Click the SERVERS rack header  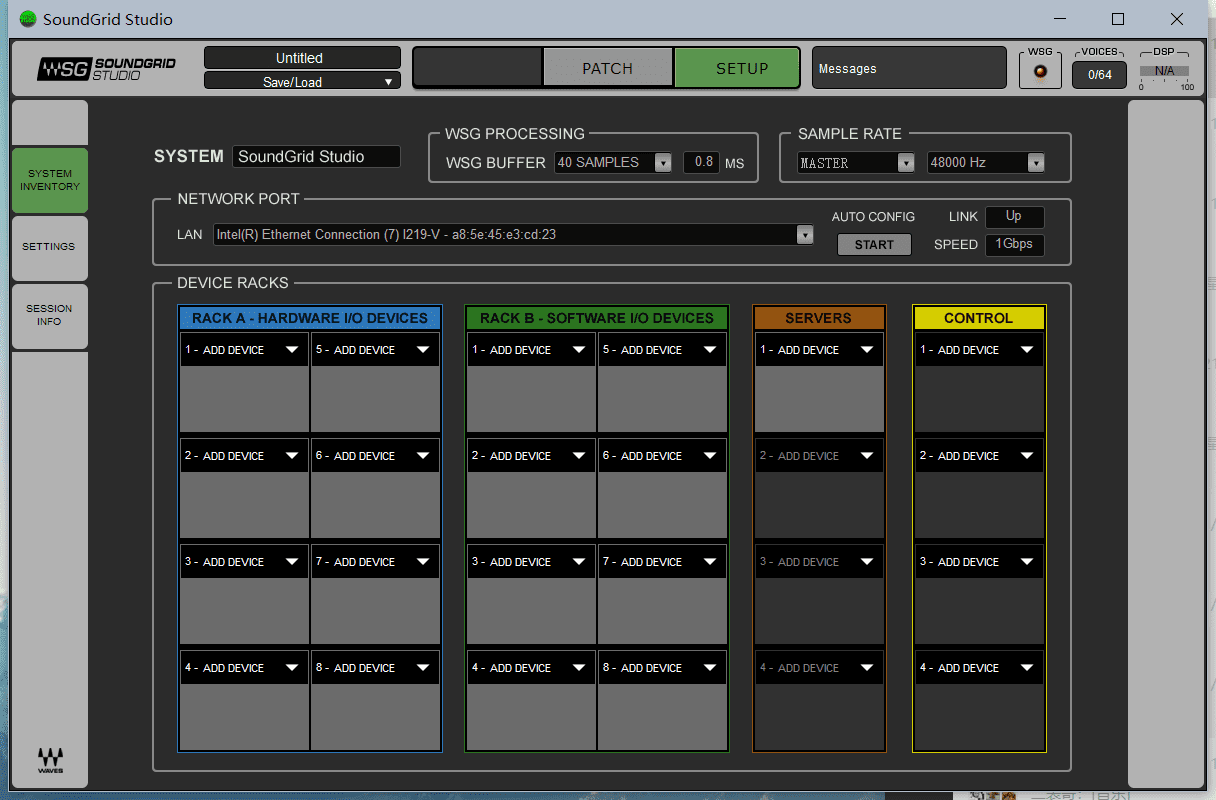pos(819,318)
